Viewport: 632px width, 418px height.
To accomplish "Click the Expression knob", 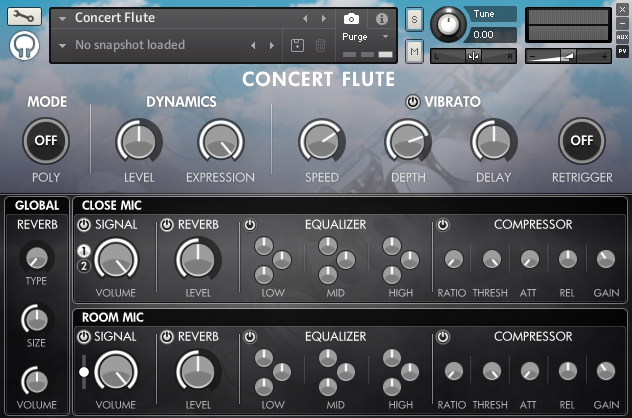I will (x=221, y=142).
